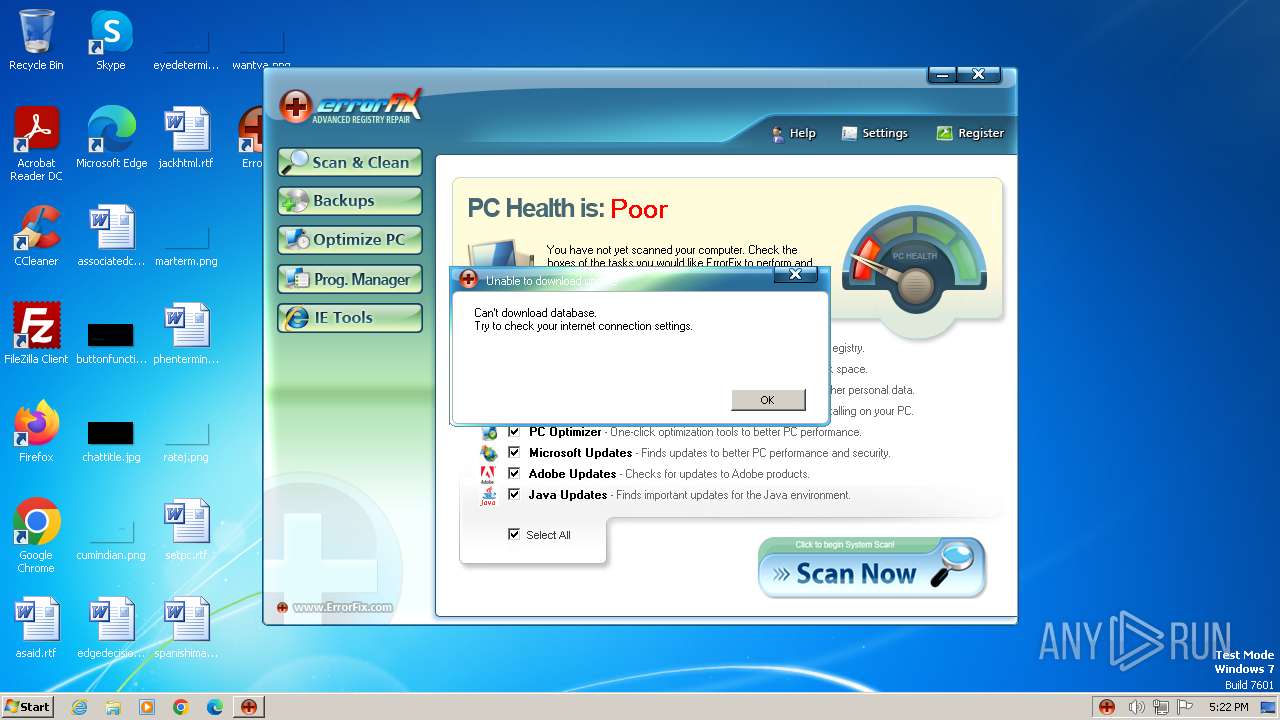
Task: Open Skype desktop shortcut
Action: coord(111,40)
